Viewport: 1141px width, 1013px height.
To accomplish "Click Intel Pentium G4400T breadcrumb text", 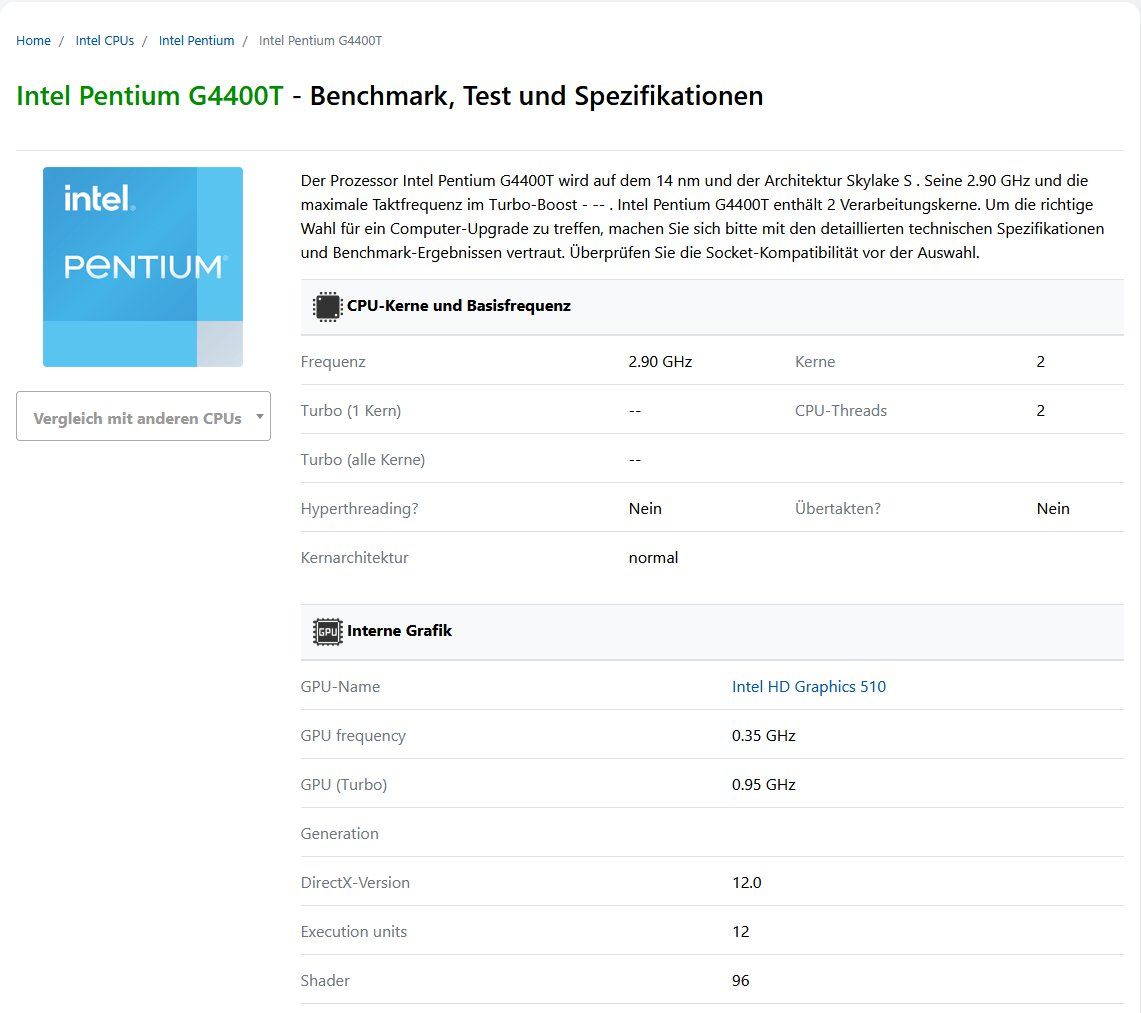I will (x=320, y=41).
